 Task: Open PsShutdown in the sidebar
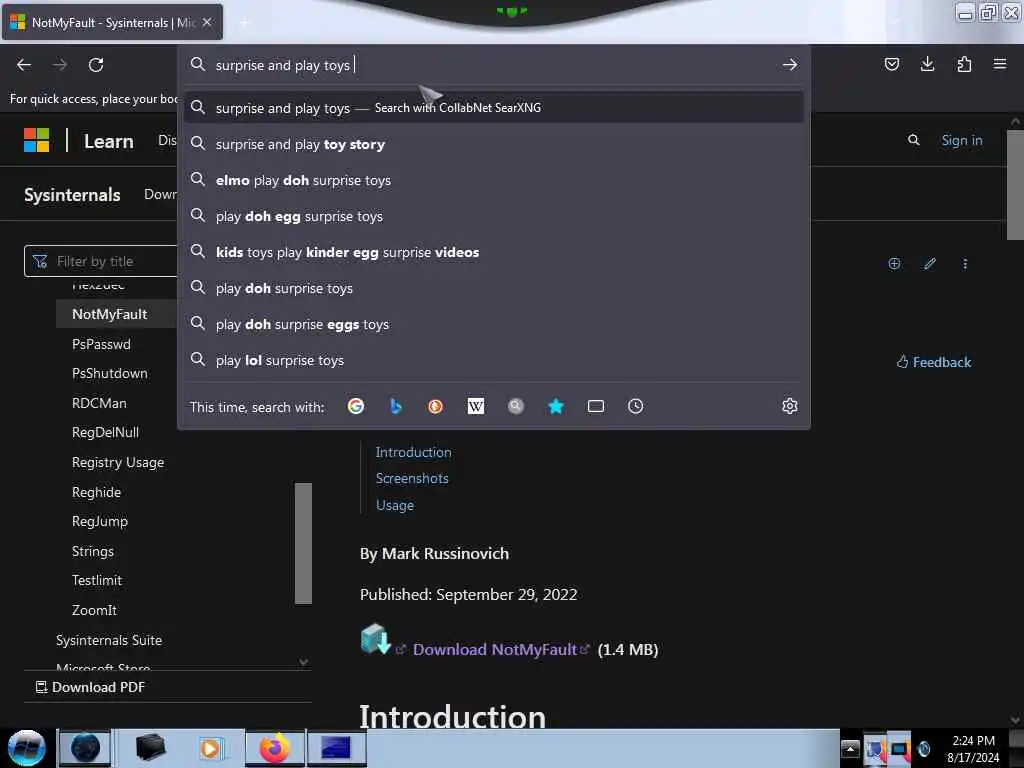point(110,373)
